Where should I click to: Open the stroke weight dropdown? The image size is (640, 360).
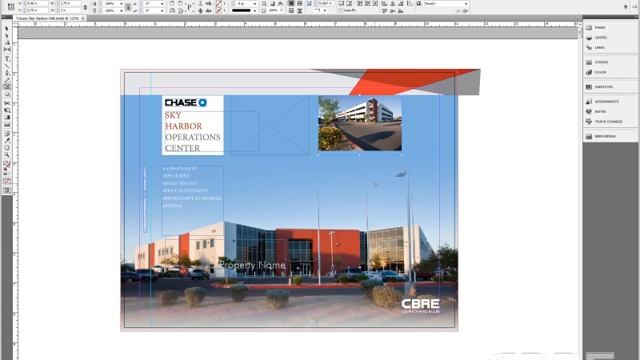coord(255,4)
